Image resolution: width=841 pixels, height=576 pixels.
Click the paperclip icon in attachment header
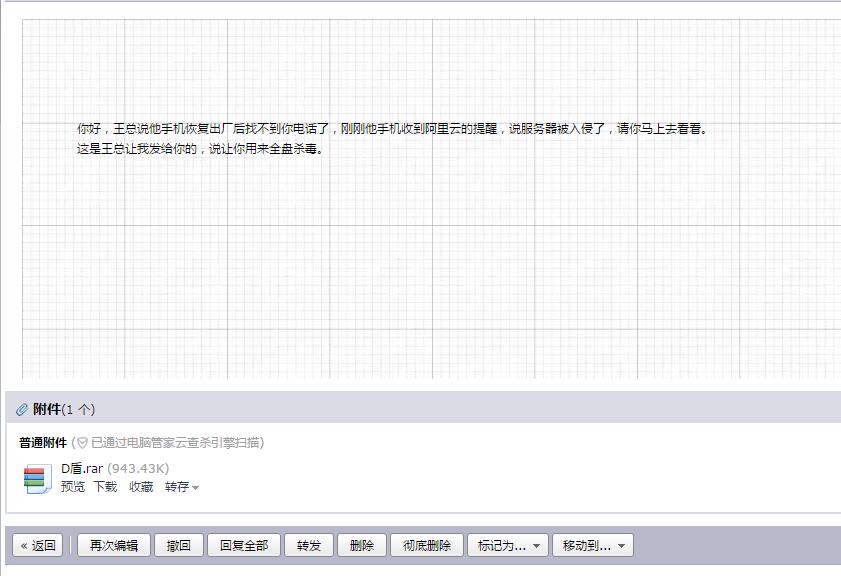[x=22, y=409]
